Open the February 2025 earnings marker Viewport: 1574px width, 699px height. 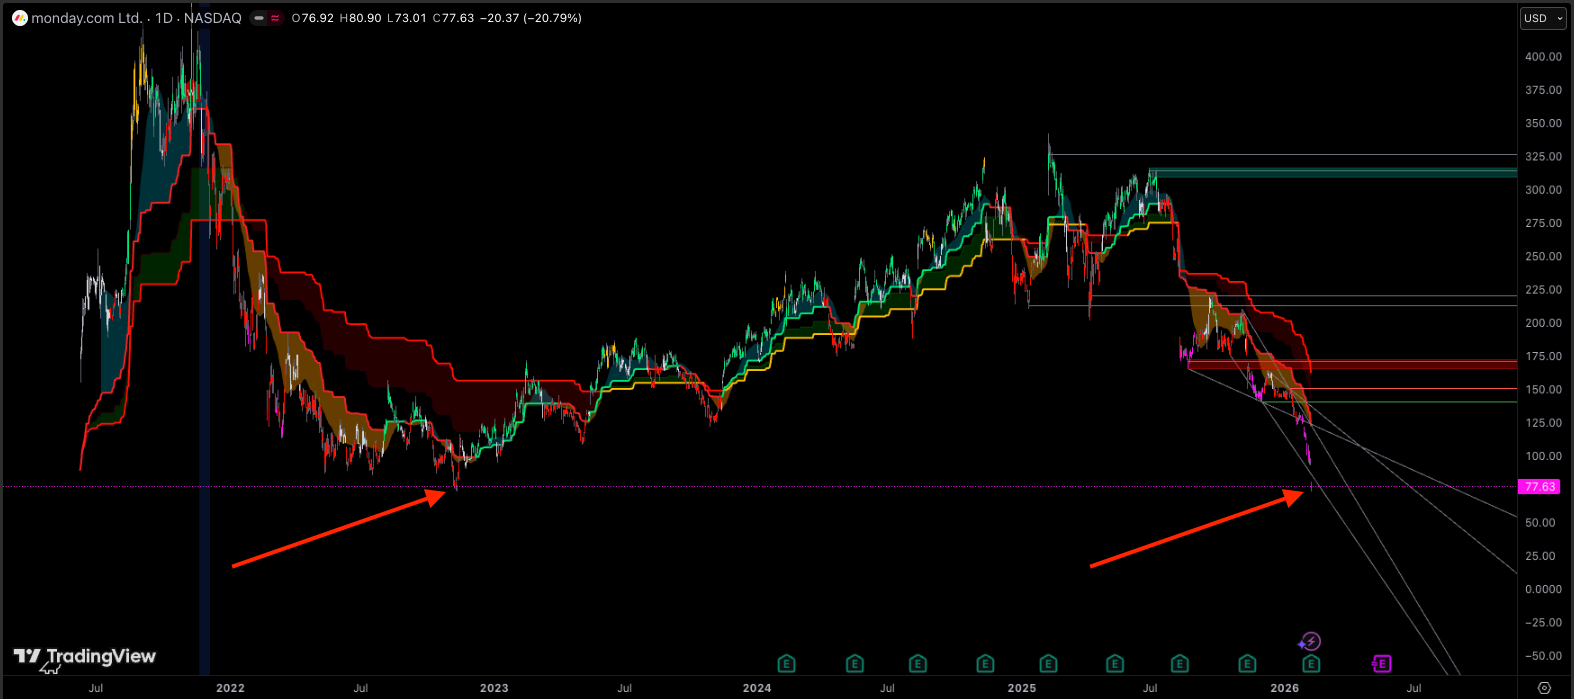point(1048,663)
